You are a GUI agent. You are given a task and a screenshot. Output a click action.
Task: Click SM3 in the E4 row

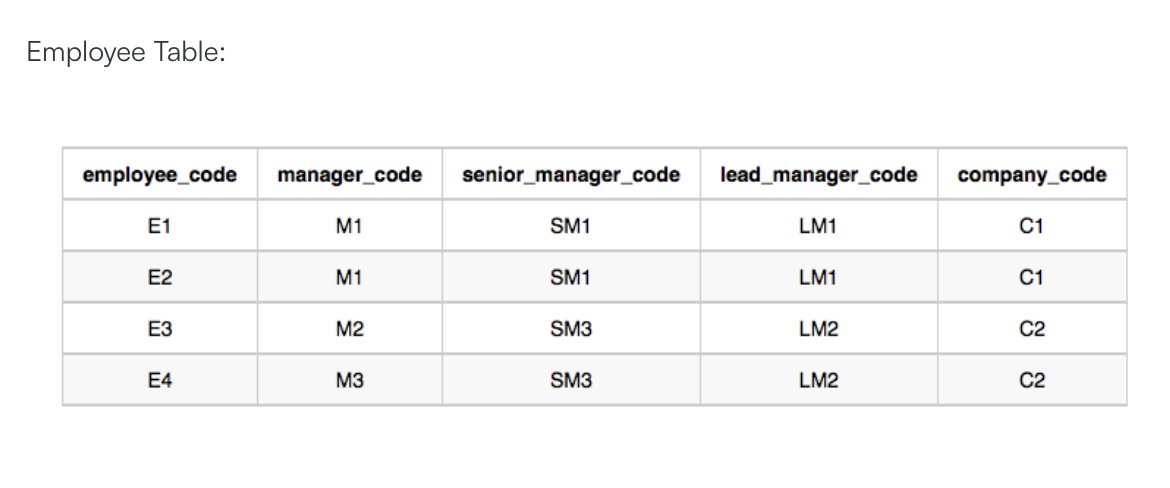click(571, 380)
